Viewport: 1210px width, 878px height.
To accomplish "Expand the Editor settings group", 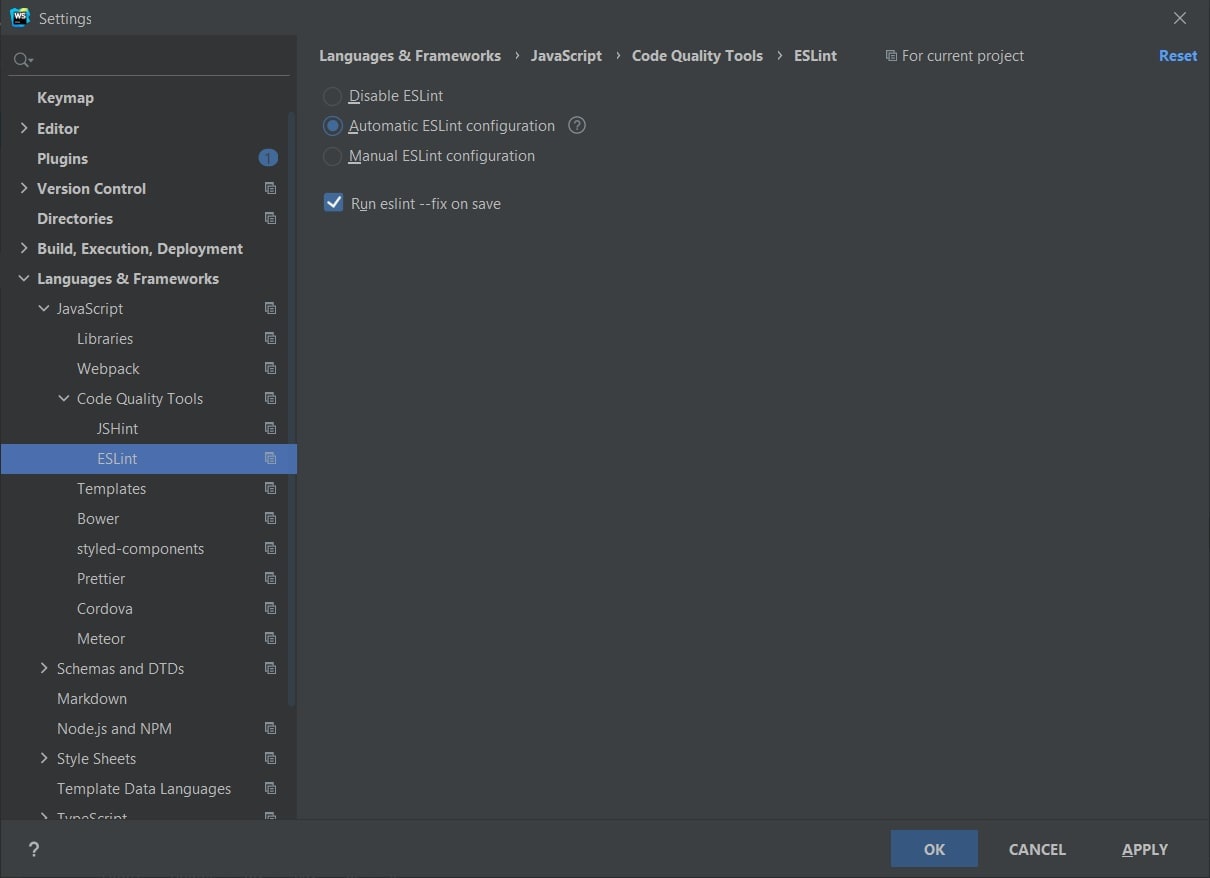I will pos(24,128).
